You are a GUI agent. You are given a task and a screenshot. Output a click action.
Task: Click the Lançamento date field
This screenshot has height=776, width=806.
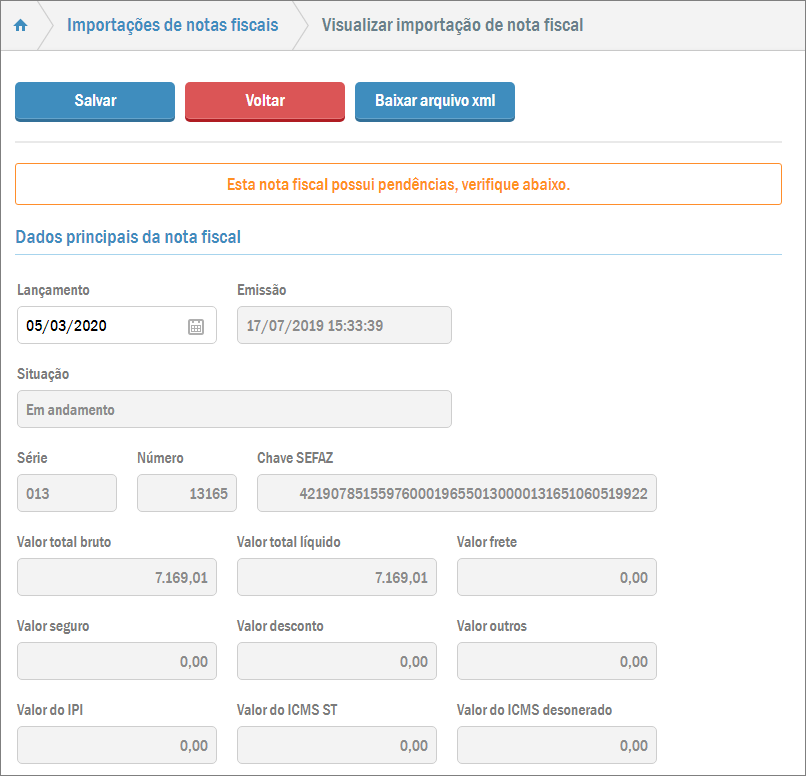(100, 326)
